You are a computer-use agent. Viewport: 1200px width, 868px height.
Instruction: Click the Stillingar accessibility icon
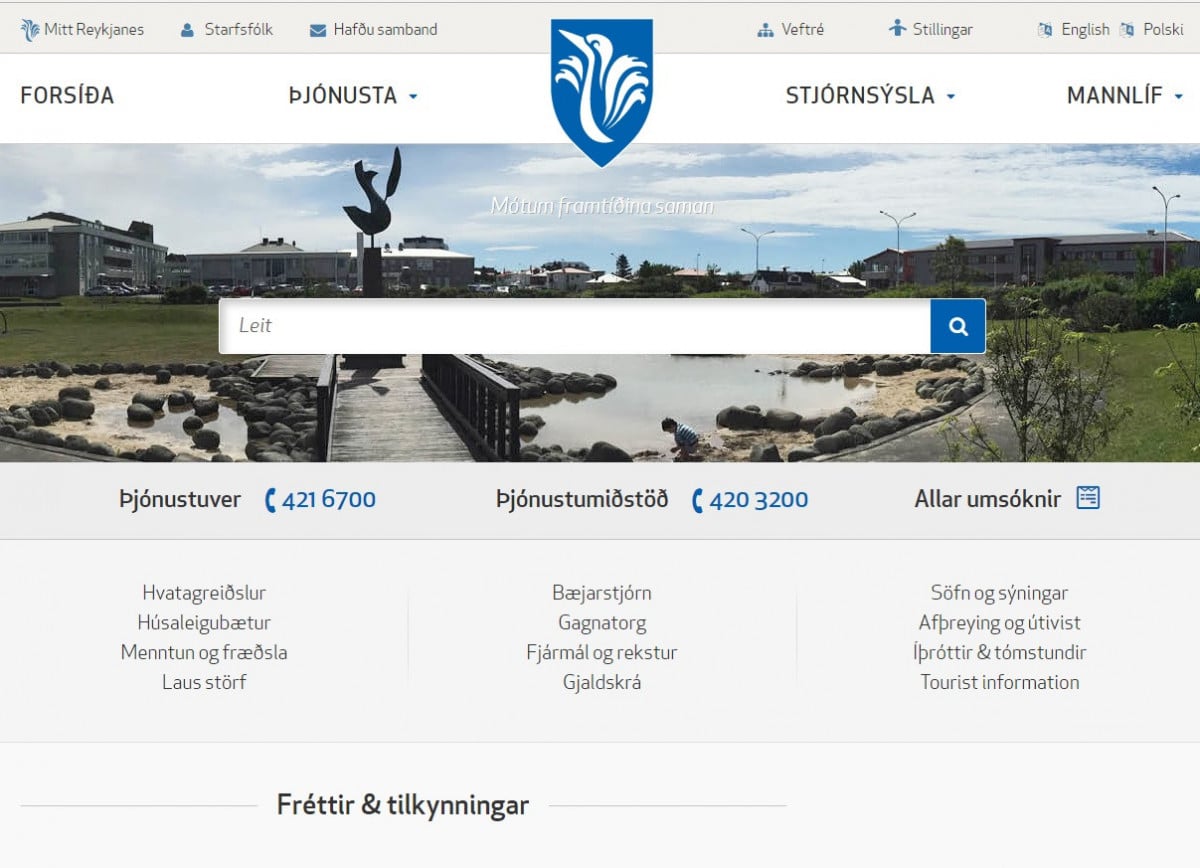(x=898, y=28)
